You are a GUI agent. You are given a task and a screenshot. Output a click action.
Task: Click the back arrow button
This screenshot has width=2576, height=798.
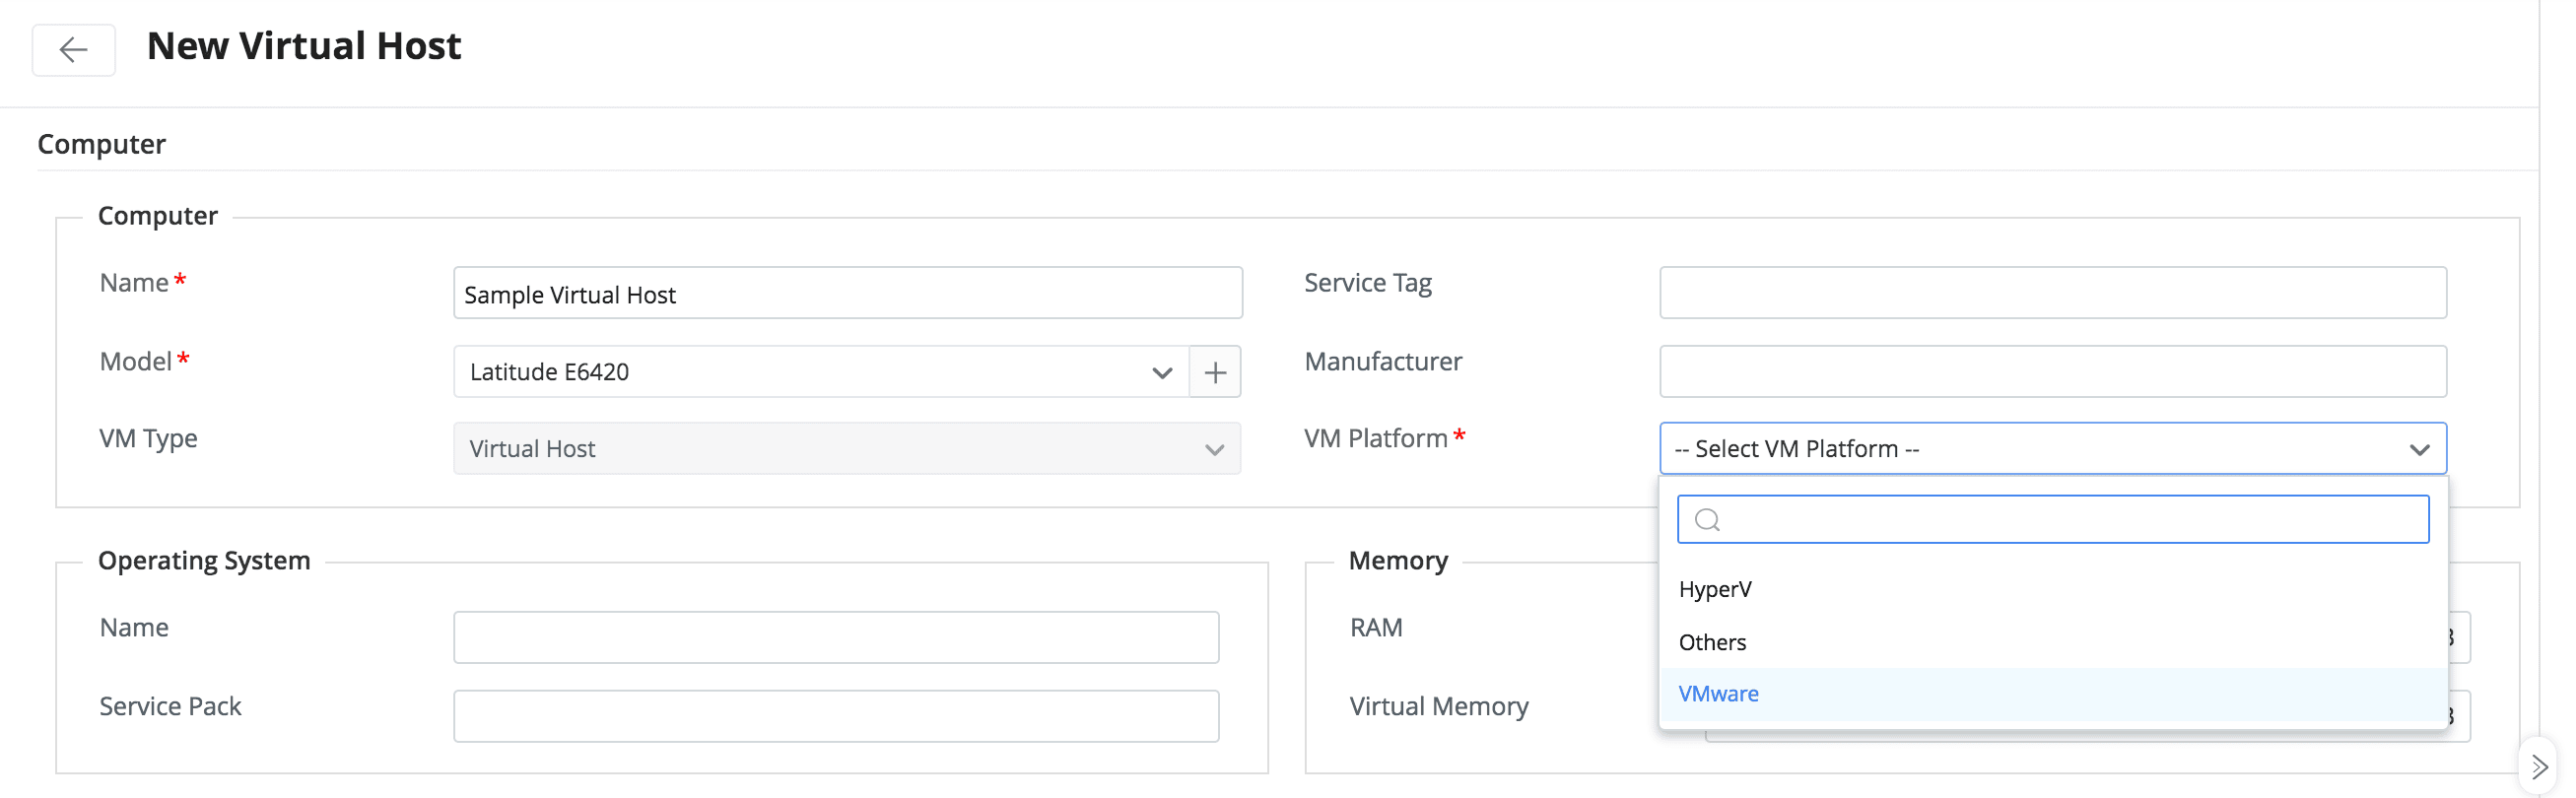tap(73, 49)
